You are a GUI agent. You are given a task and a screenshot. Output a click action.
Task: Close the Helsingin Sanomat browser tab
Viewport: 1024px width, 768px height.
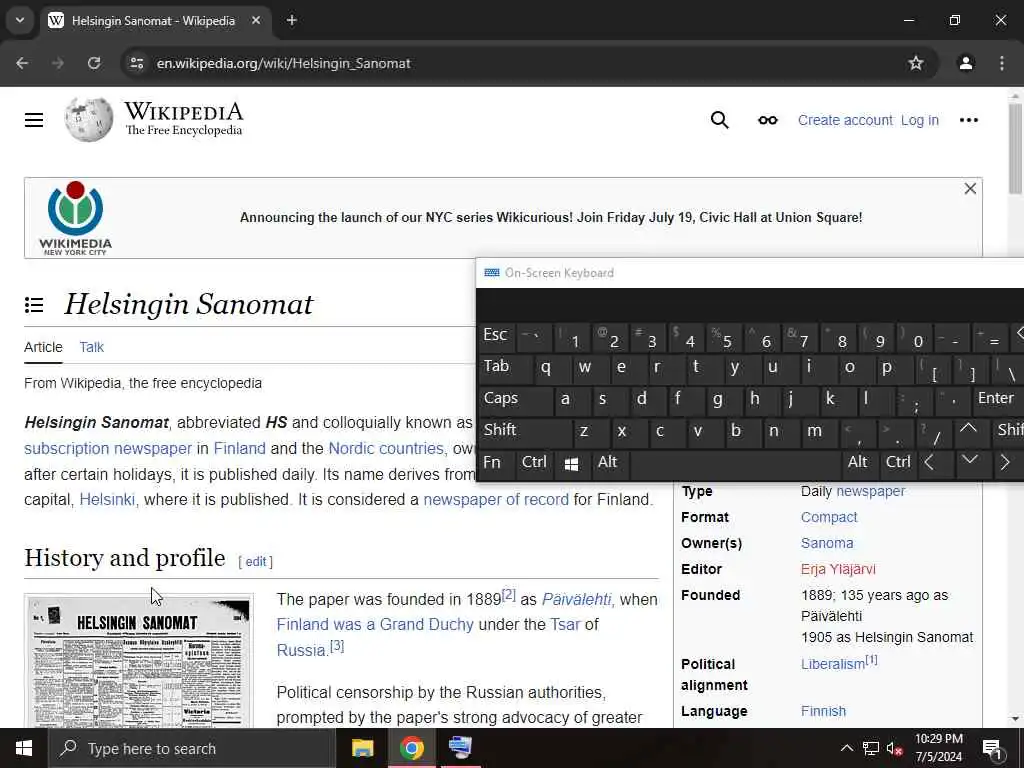click(256, 21)
